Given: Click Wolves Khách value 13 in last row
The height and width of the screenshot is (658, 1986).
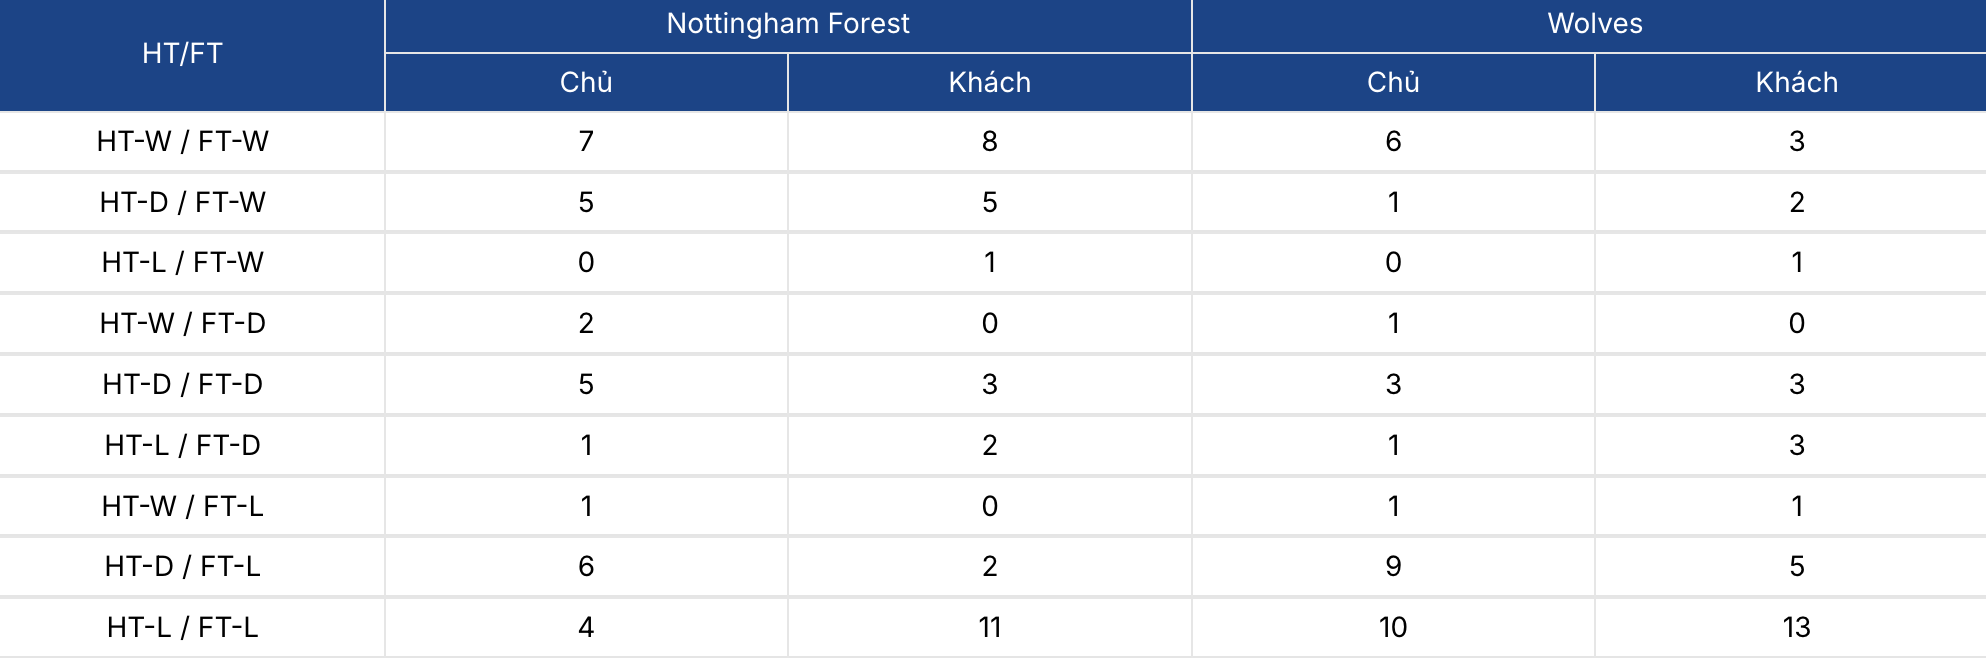Looking at the screenshot, I should click(x=1796, y=627).
